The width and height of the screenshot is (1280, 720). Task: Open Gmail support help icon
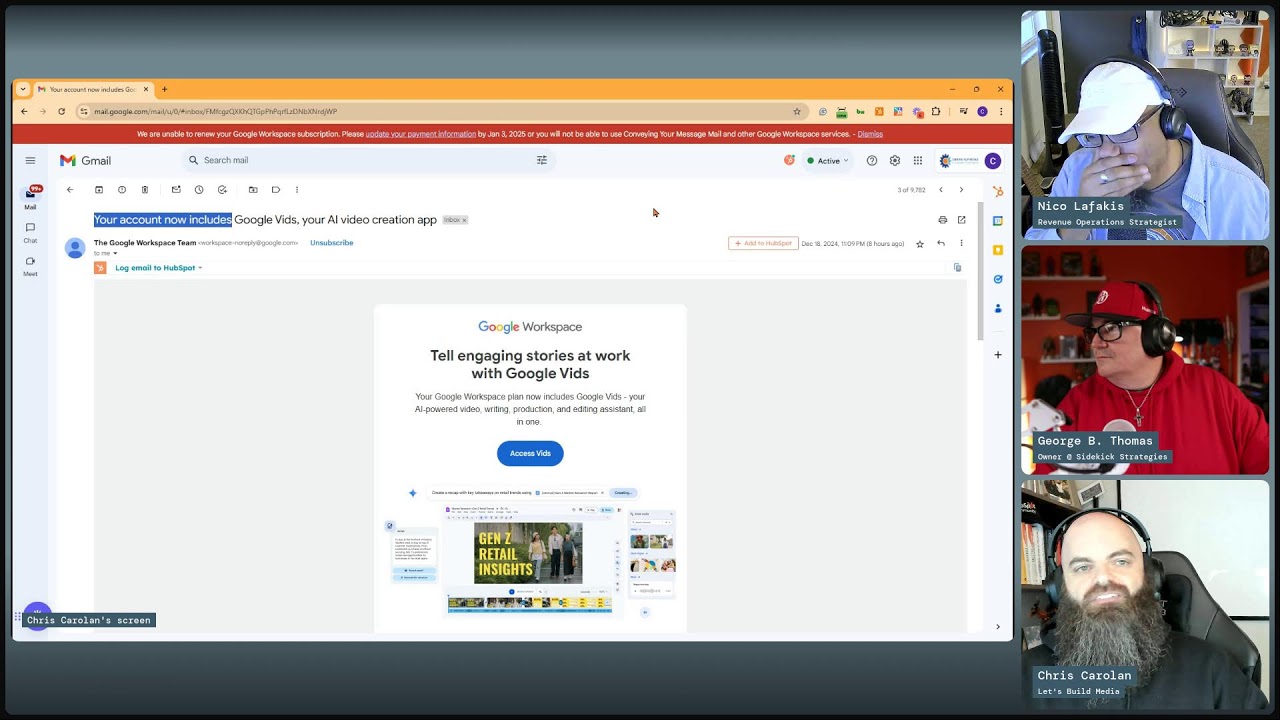point(872,160)
